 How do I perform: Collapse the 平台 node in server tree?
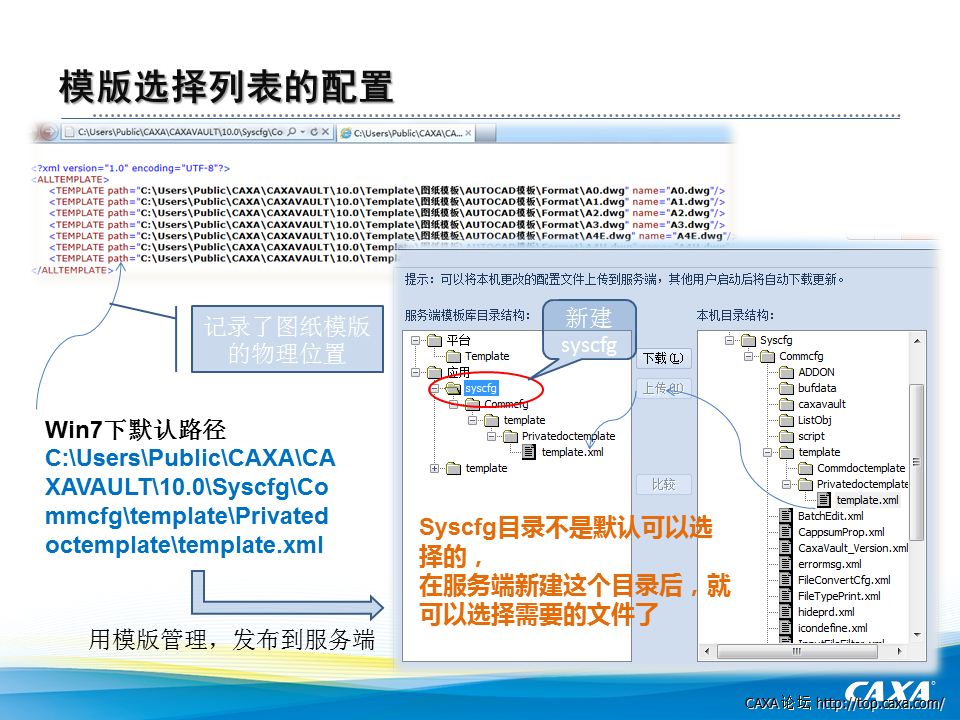click(x=416, y=340)
